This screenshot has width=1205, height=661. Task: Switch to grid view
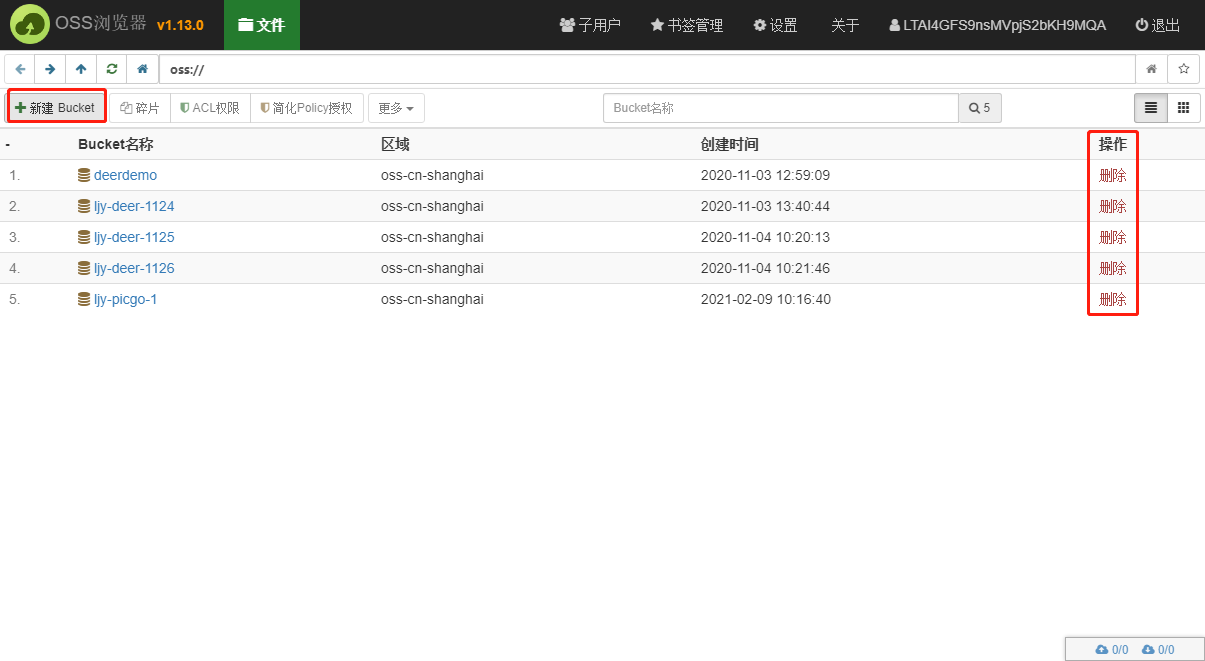pyautogui.click(x=1184, y=108)
